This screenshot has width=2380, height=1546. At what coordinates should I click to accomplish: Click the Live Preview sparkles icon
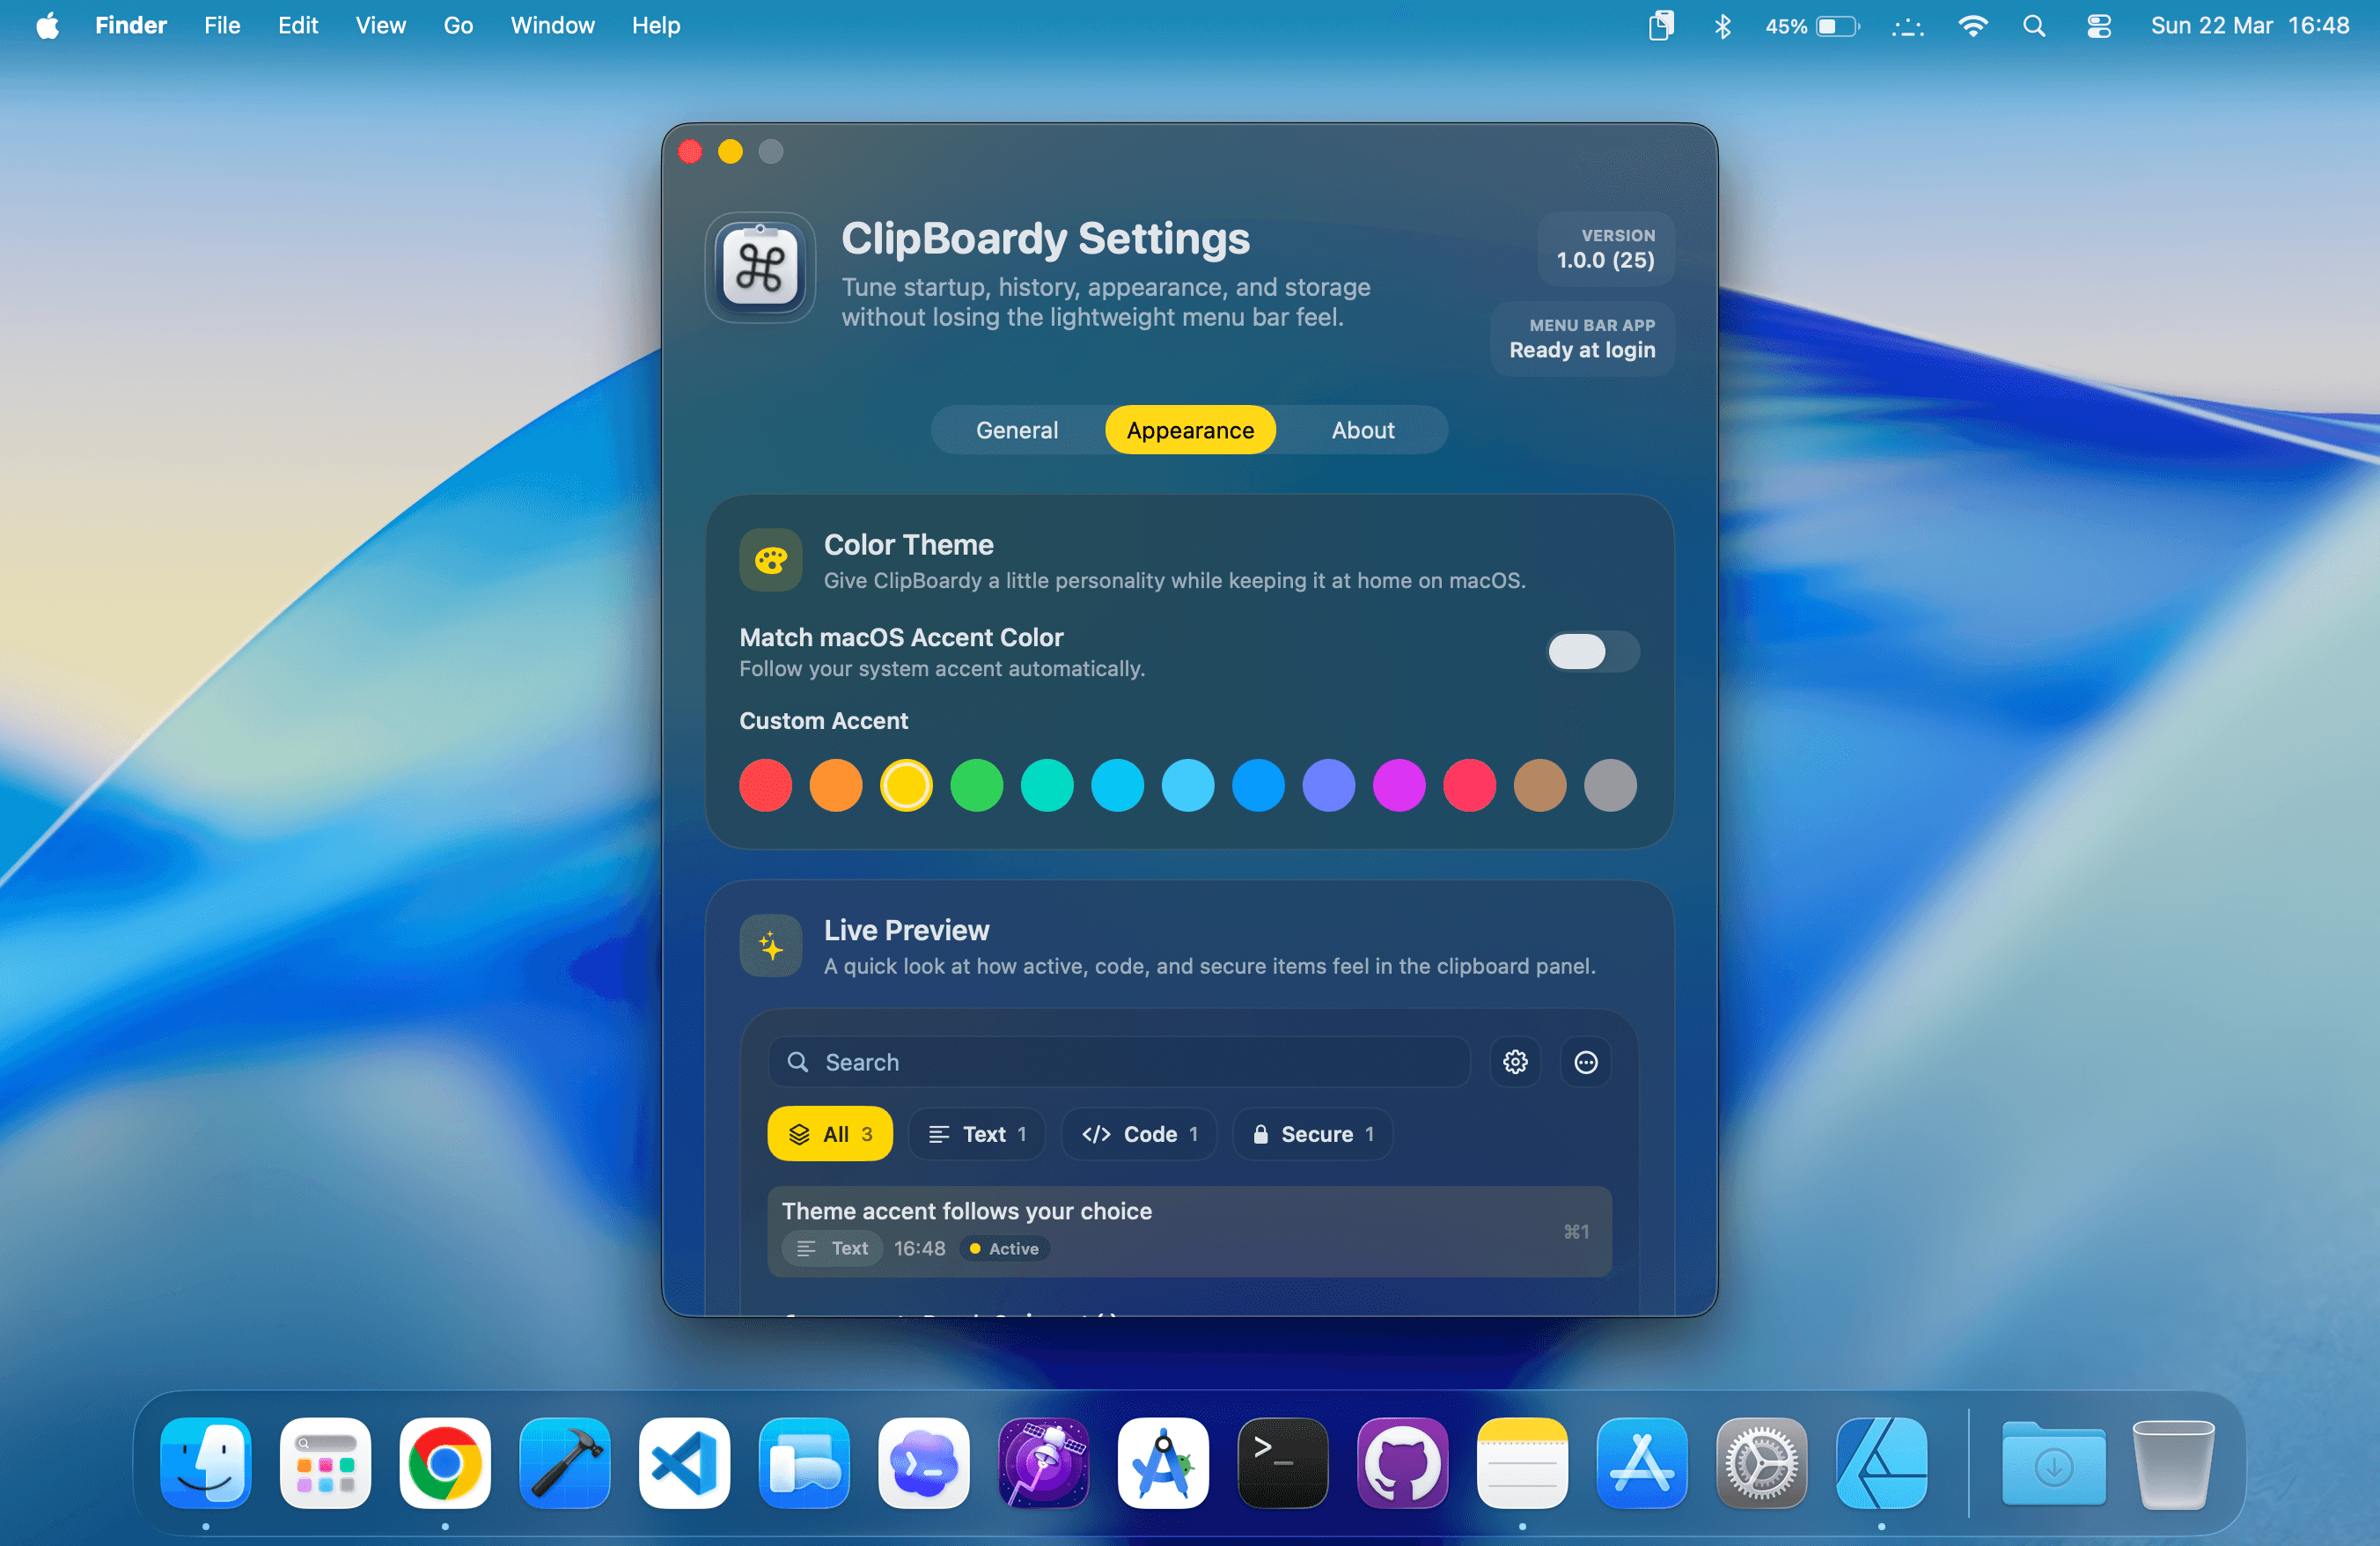[770, 945]
